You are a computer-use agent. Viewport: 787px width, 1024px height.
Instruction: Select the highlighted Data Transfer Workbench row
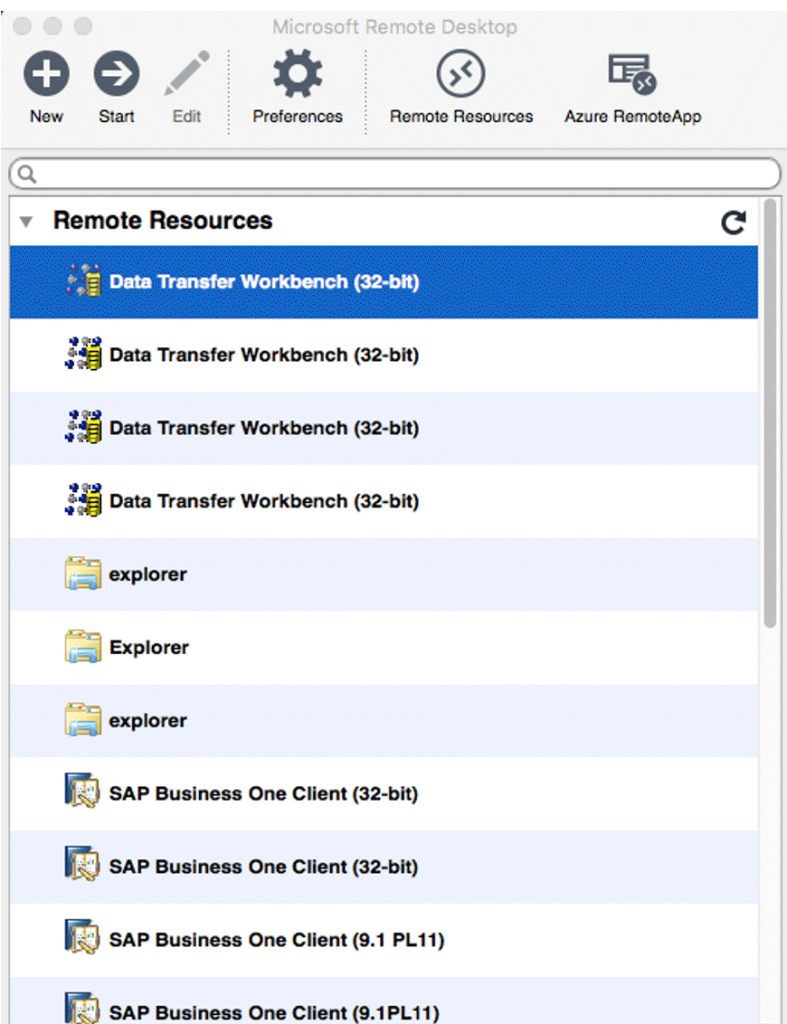click(x=384, y=282)
